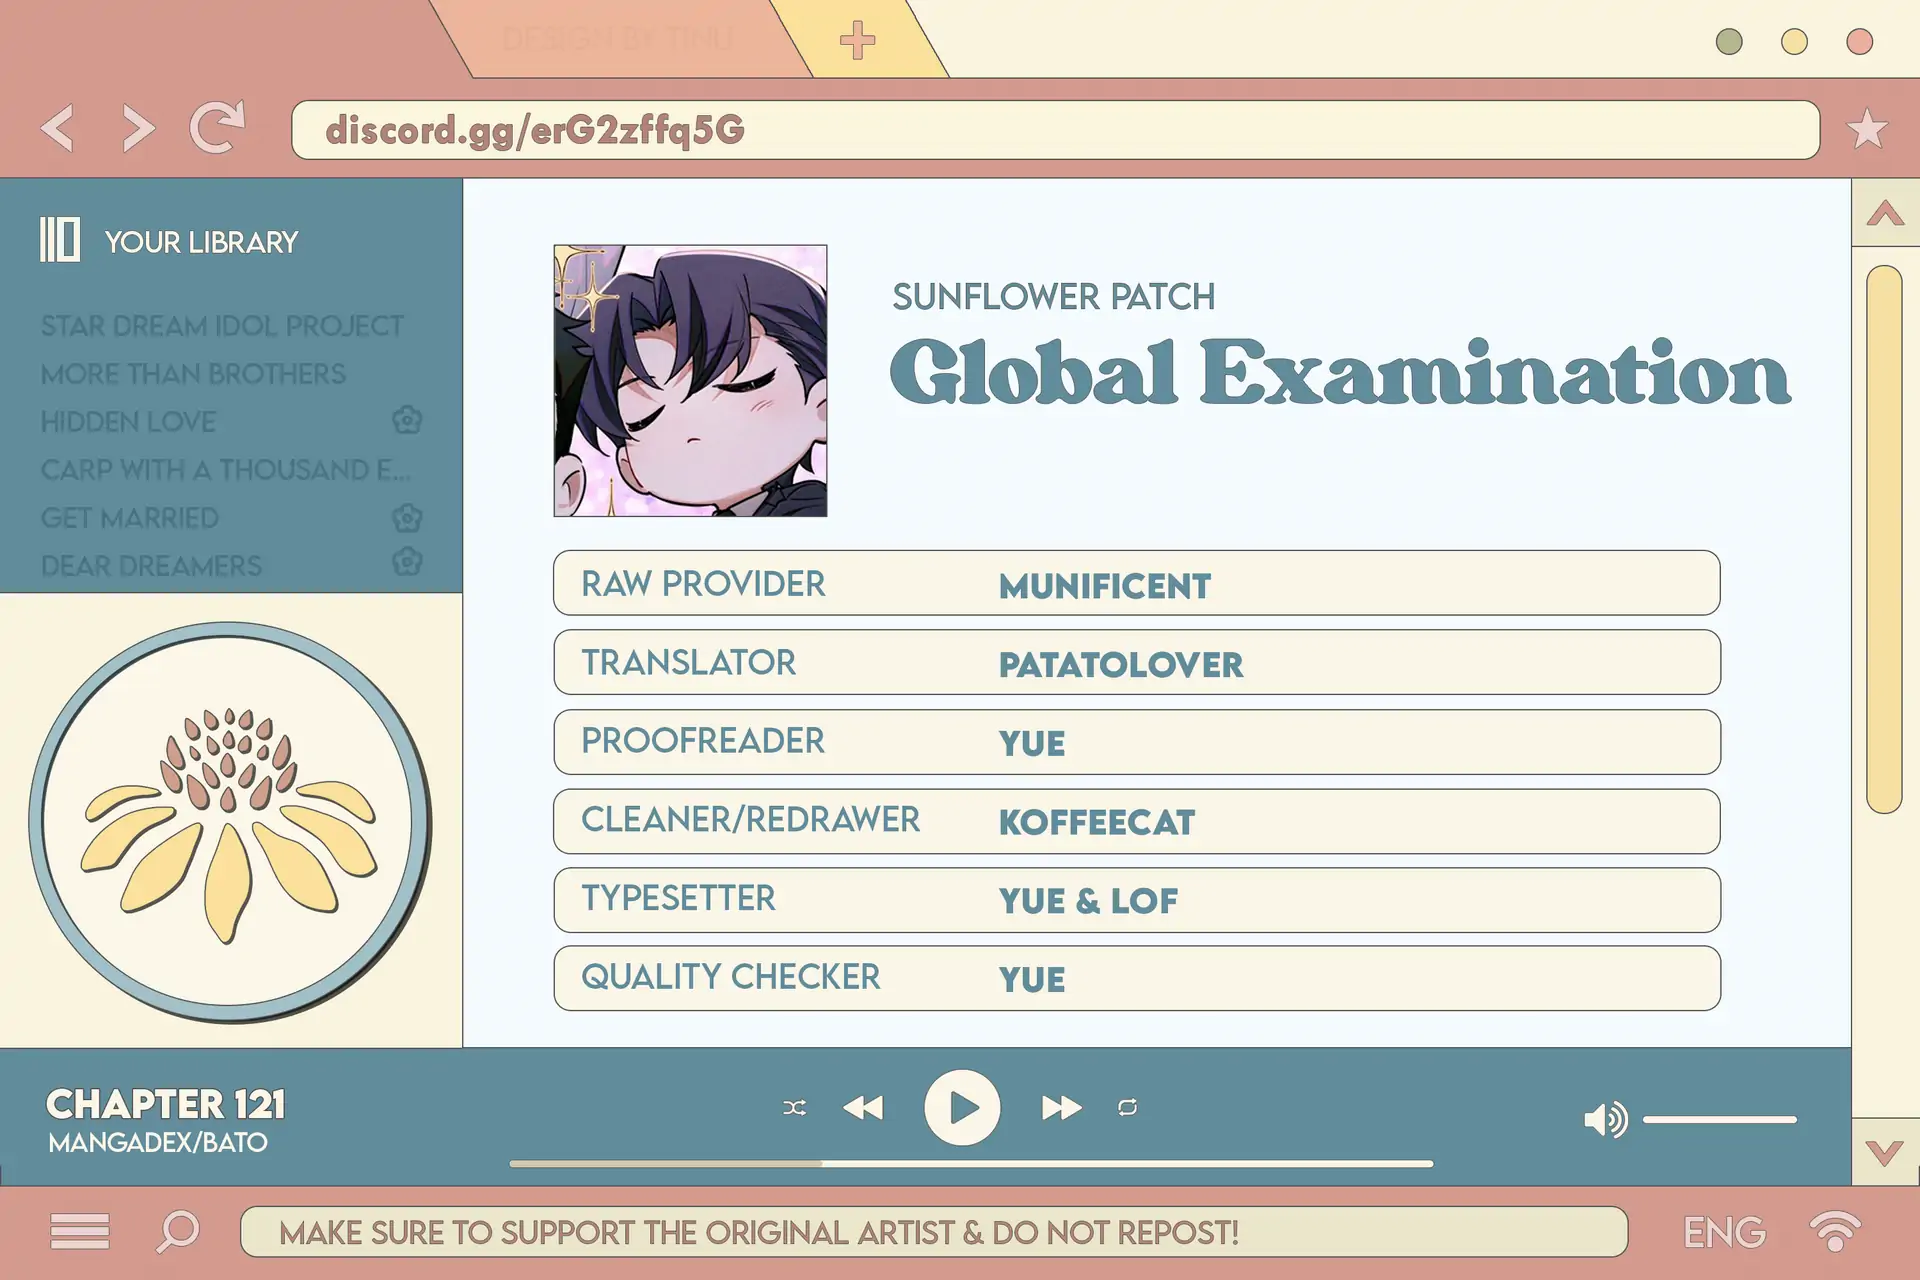Click the ENG language indicator
Image resolution: width=1920 pixels, height=1280 pixels.
tap(1724, 1232)
